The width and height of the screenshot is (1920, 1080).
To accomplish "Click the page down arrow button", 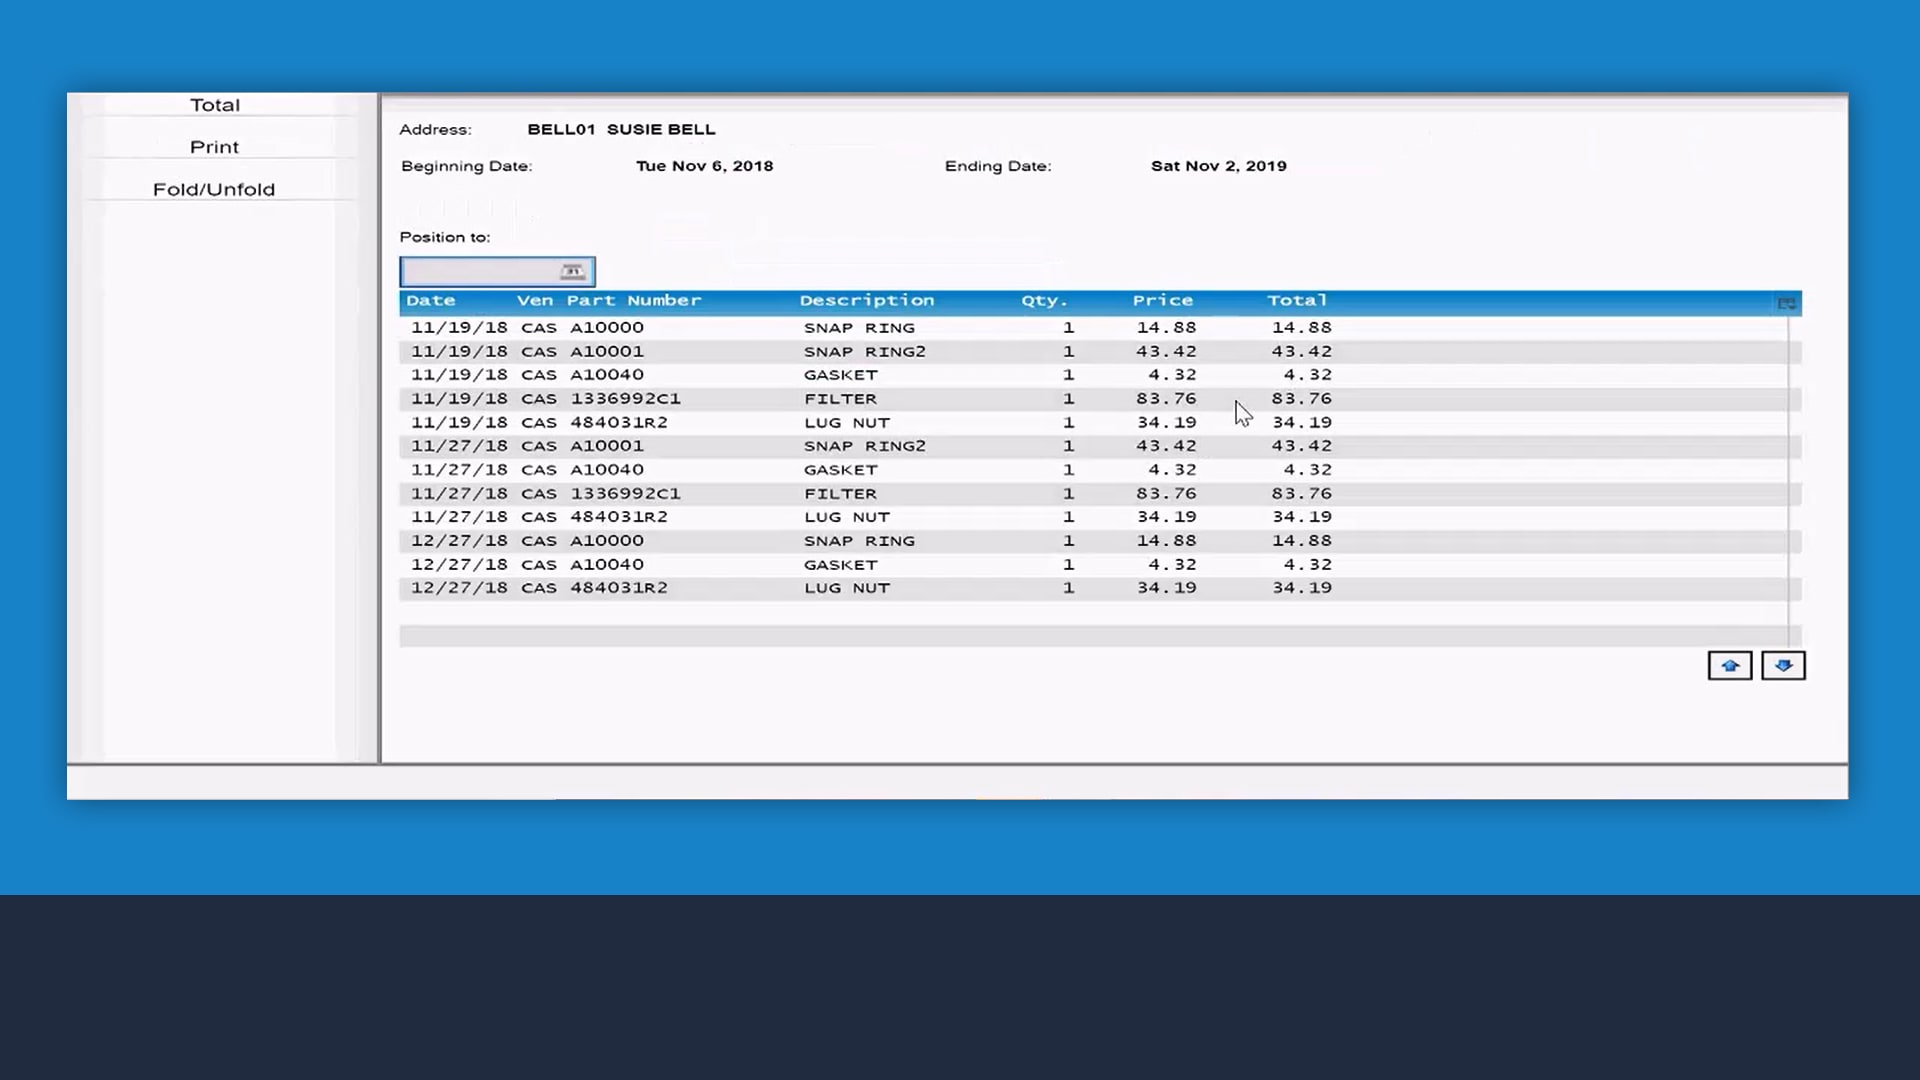I will pyautogui.click(x=1783, y=666).
